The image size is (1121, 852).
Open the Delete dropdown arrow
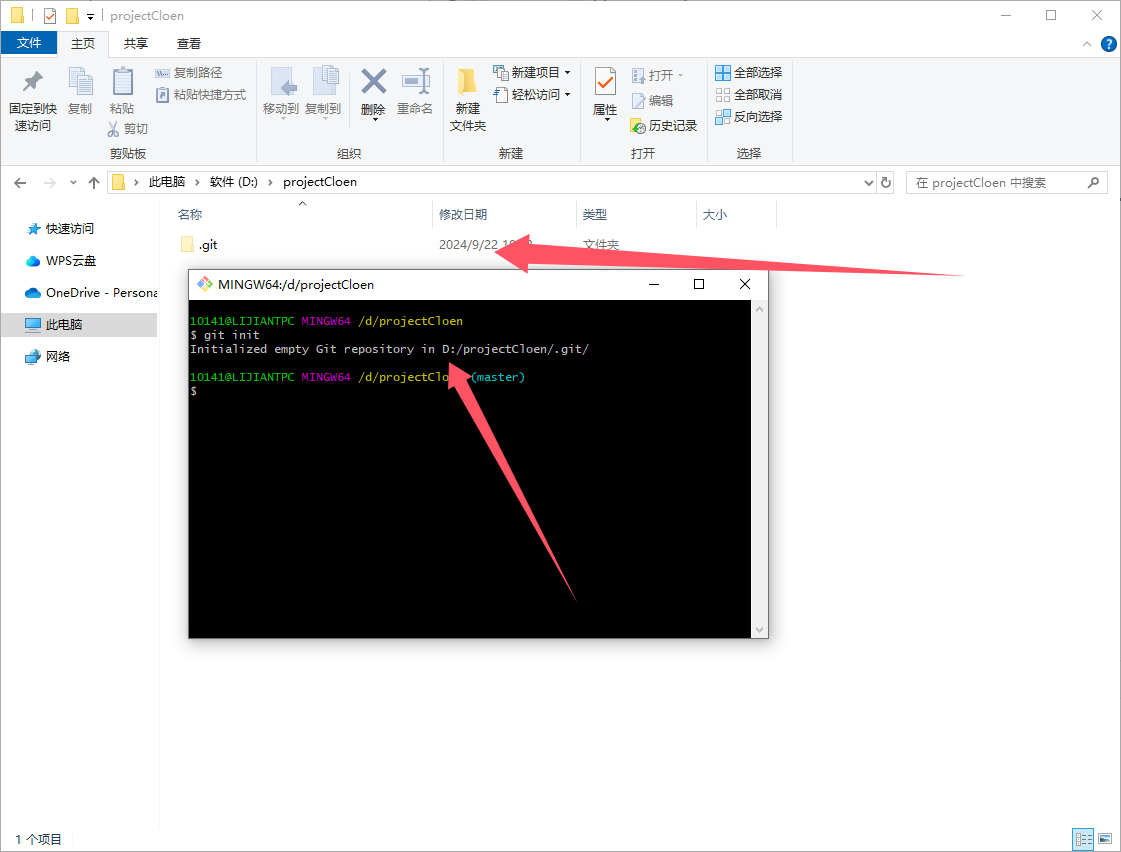(x=374, y=120)
